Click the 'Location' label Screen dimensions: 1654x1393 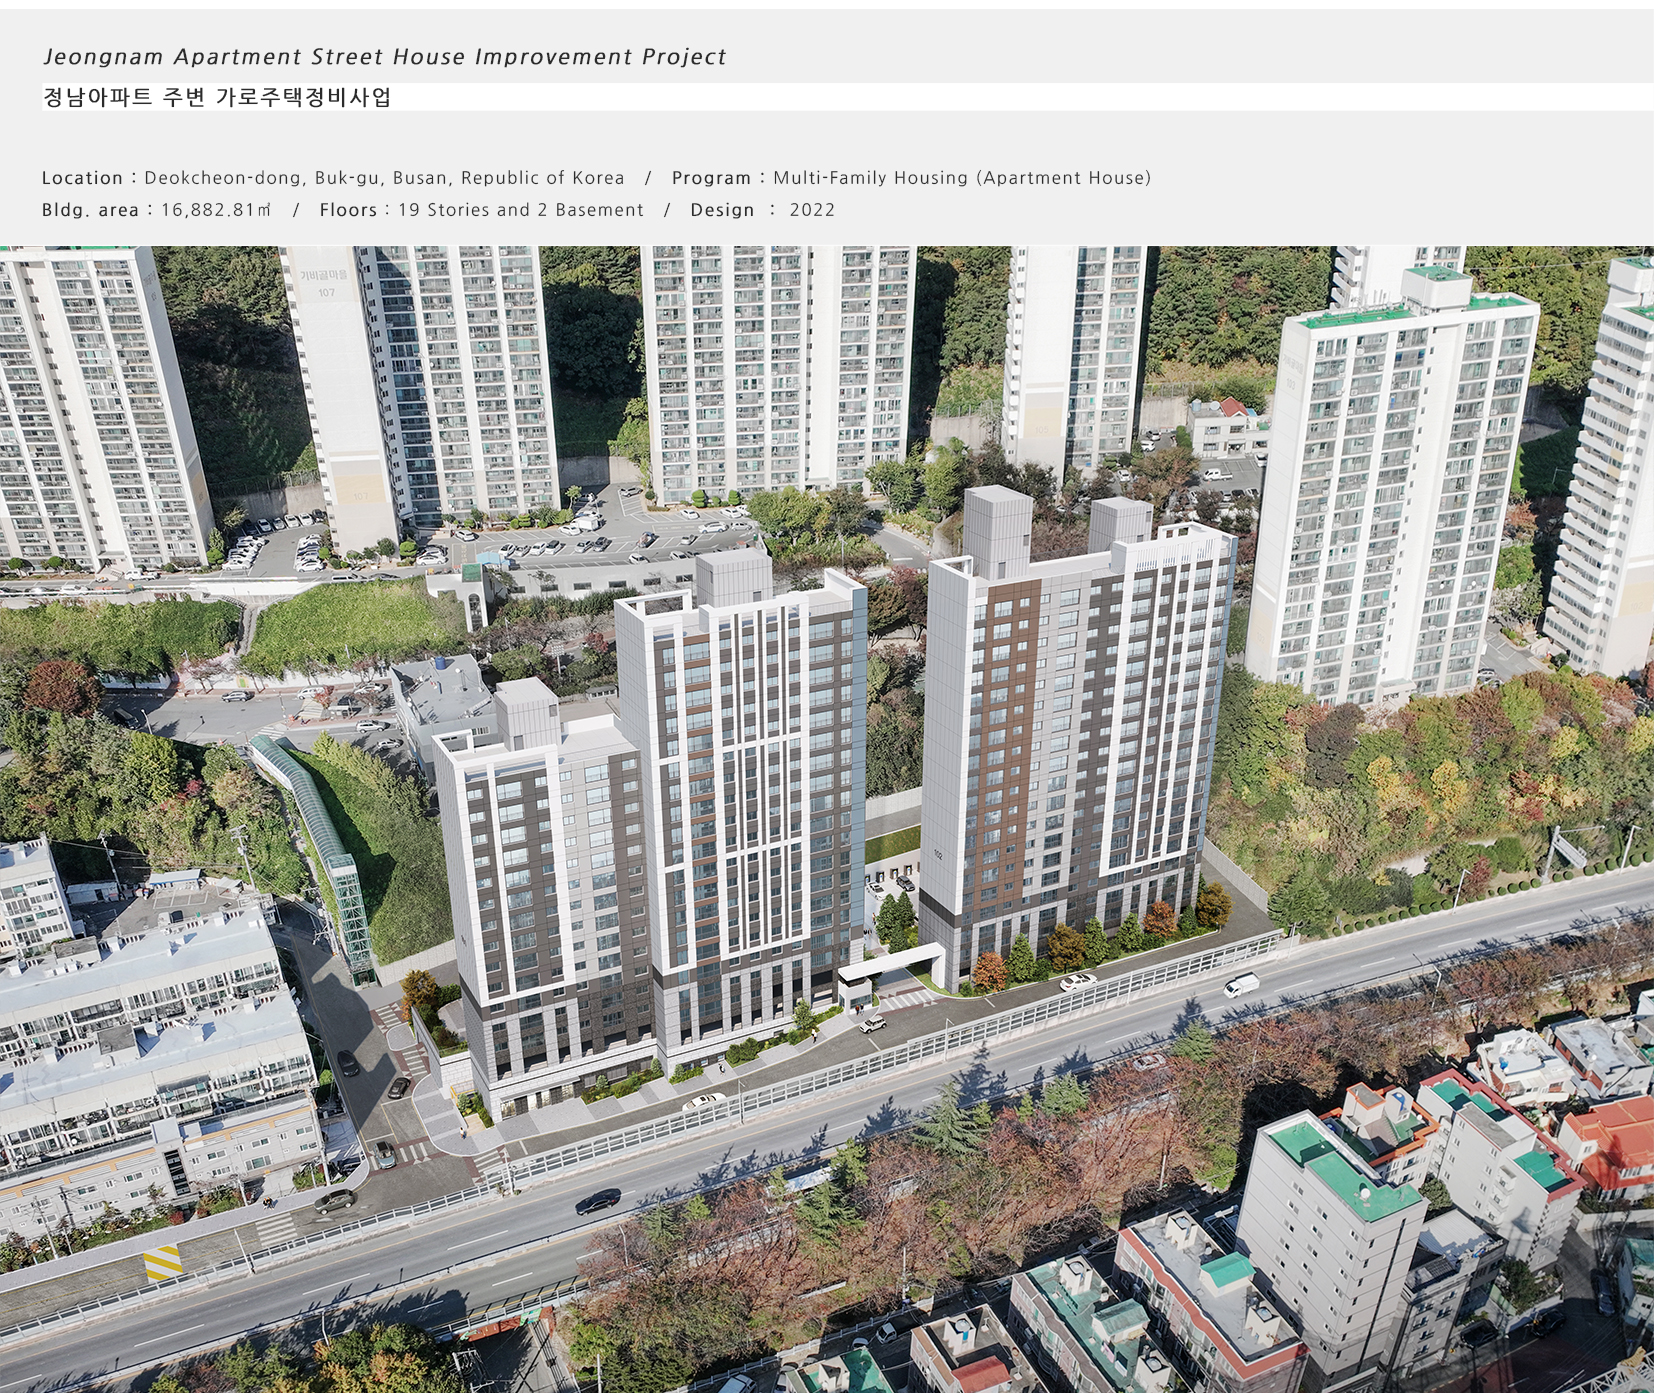pos(82,178)
